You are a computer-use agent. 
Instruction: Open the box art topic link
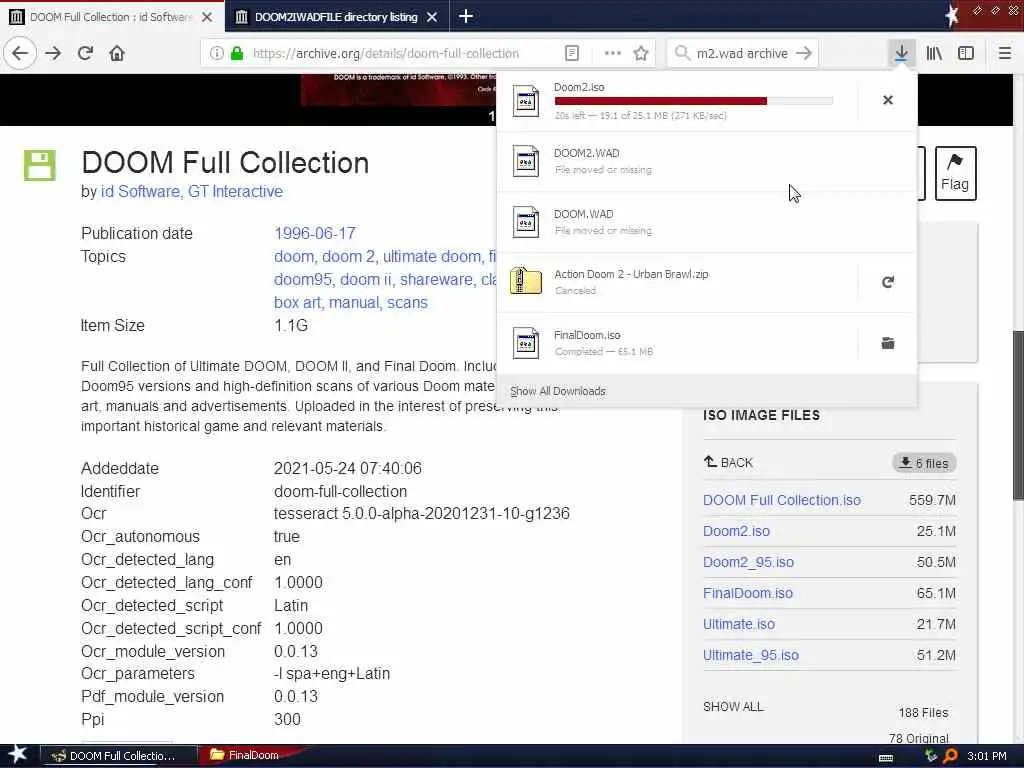point(297,302)
